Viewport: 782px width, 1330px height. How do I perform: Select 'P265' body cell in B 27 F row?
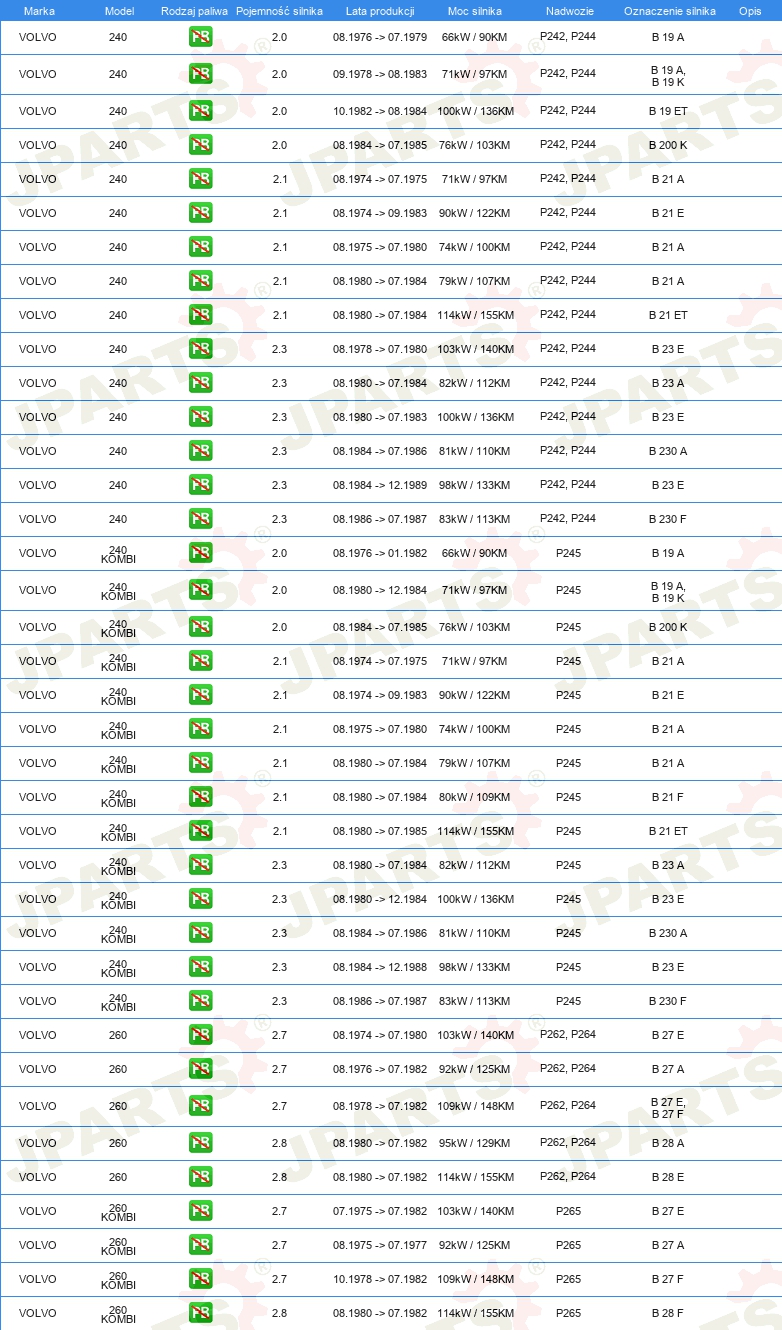pos(568,1279)
